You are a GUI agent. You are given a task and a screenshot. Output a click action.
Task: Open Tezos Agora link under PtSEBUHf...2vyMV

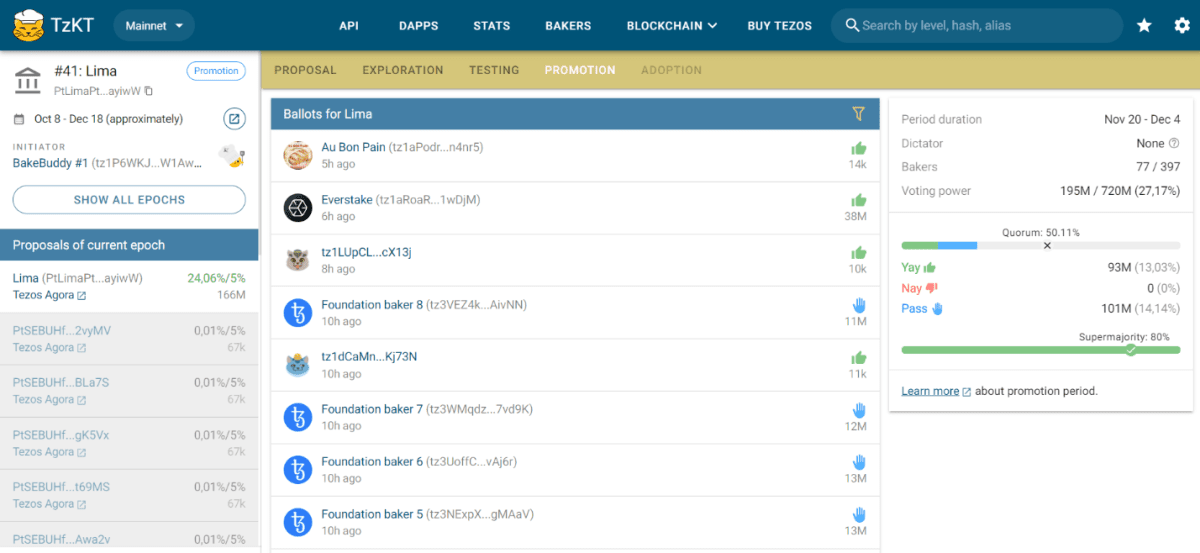(x=49, y=347)
